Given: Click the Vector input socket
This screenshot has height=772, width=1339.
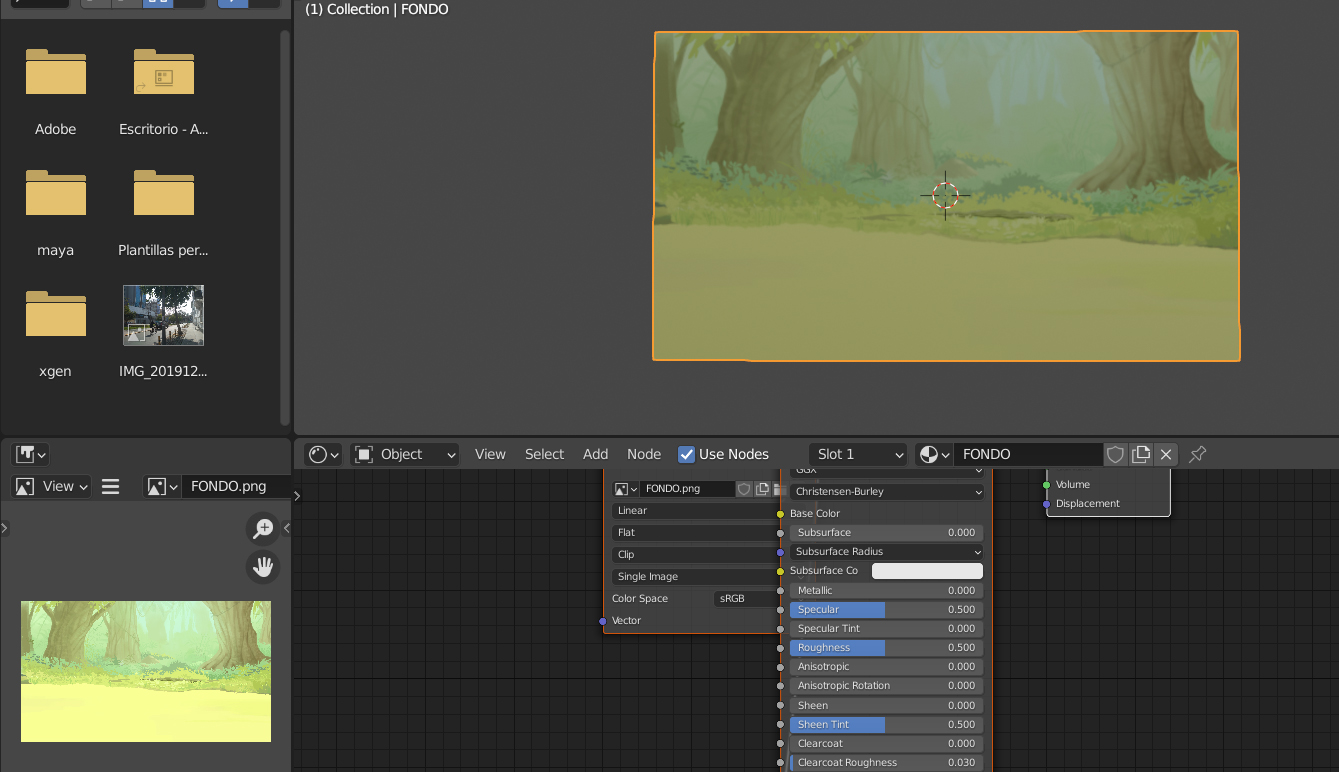Looking at the screenshot, I should 603,621.
